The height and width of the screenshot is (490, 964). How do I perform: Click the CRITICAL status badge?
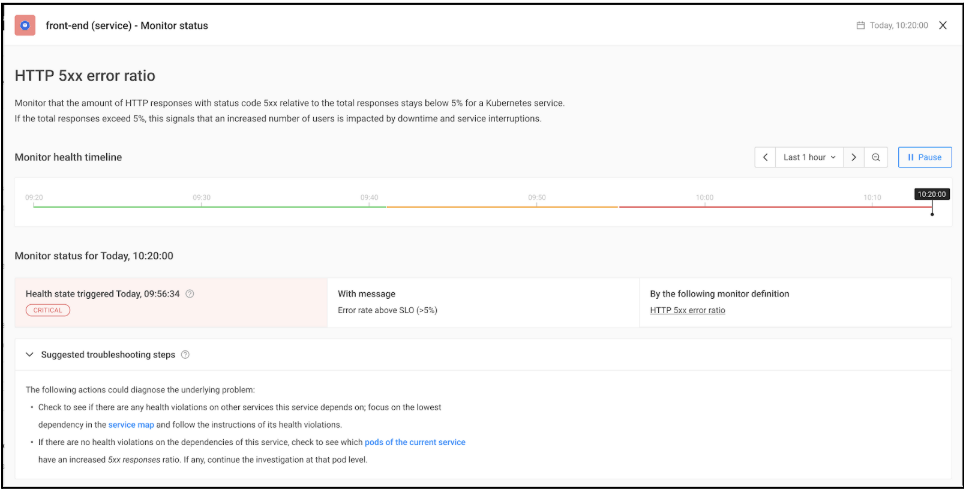coord(48,310)
